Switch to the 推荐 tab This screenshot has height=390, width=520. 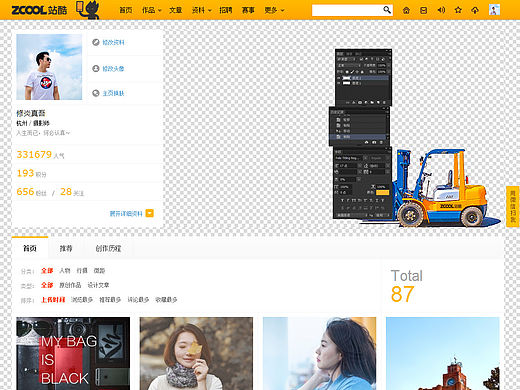[66, 248]
